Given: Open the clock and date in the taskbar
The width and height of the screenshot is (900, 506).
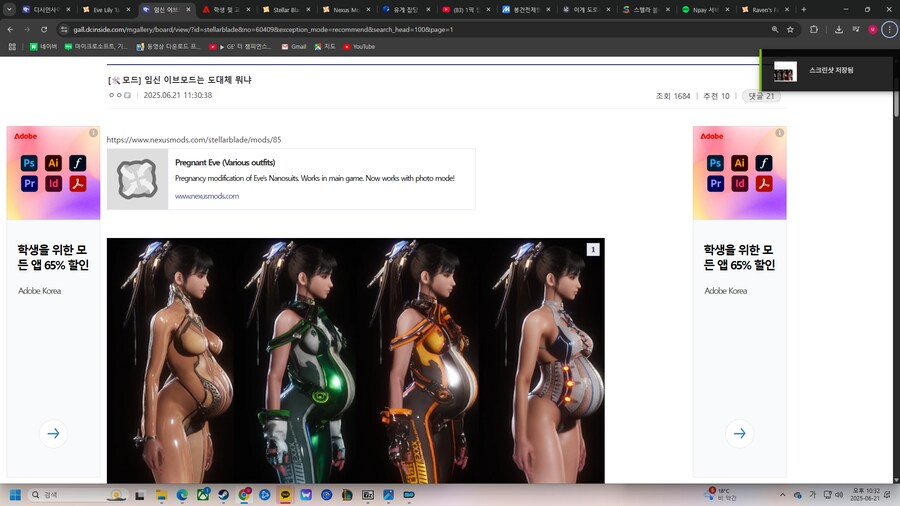Looking at the screenshot, I should pos(866,495).
